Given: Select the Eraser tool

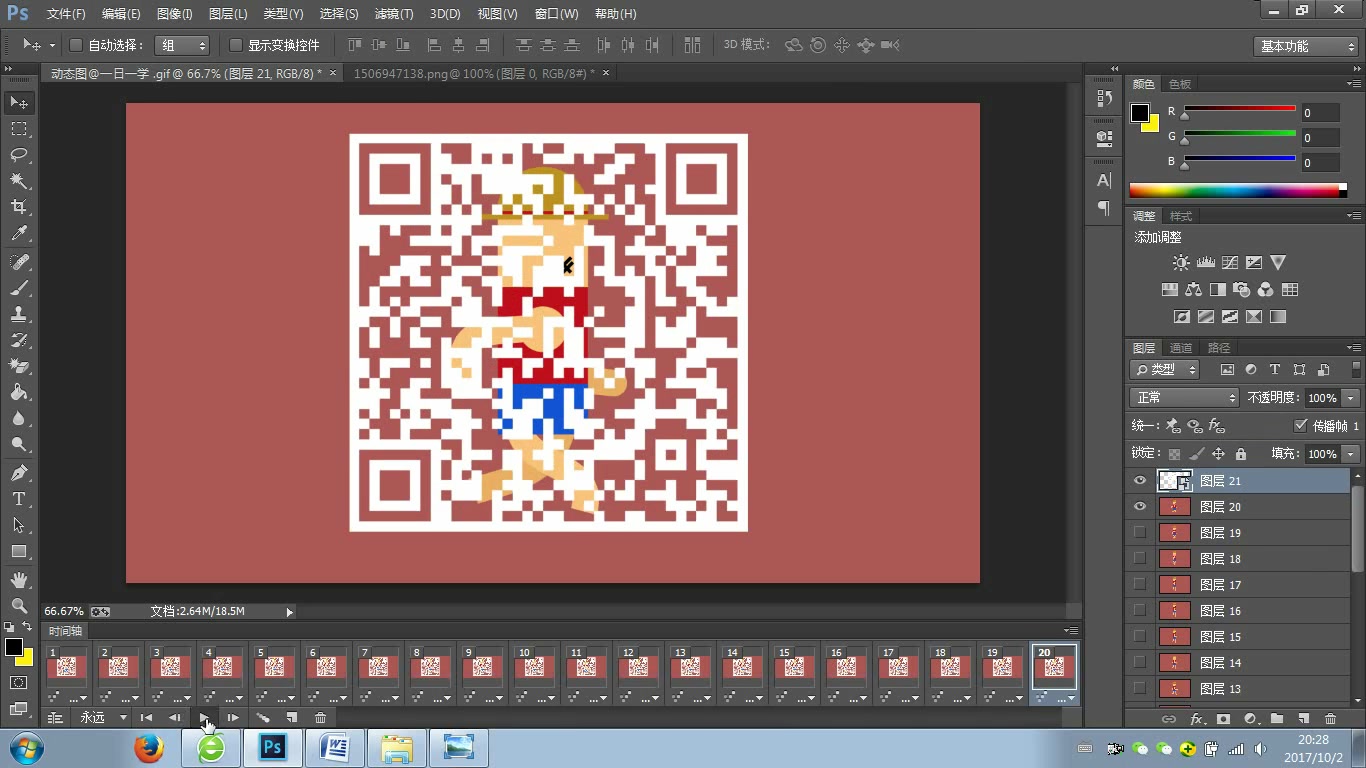Looking at the screenshot, I should coord(19,366).
